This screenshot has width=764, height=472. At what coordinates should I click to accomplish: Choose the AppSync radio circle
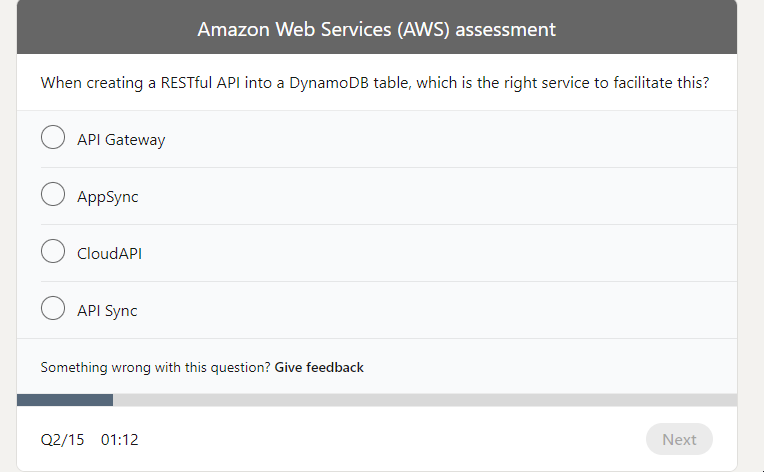coord(53,196)
